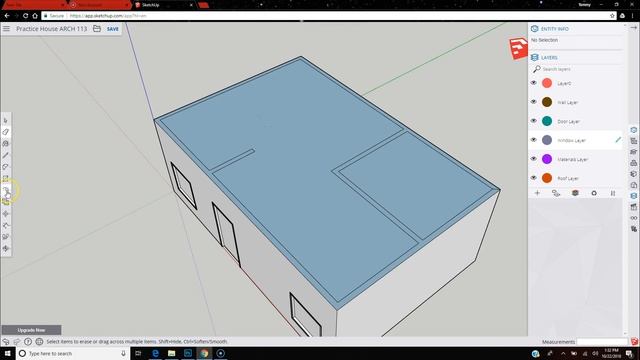640x360 pixels.
Task: Select the arrow Select tool
Action: pos(6,120)
